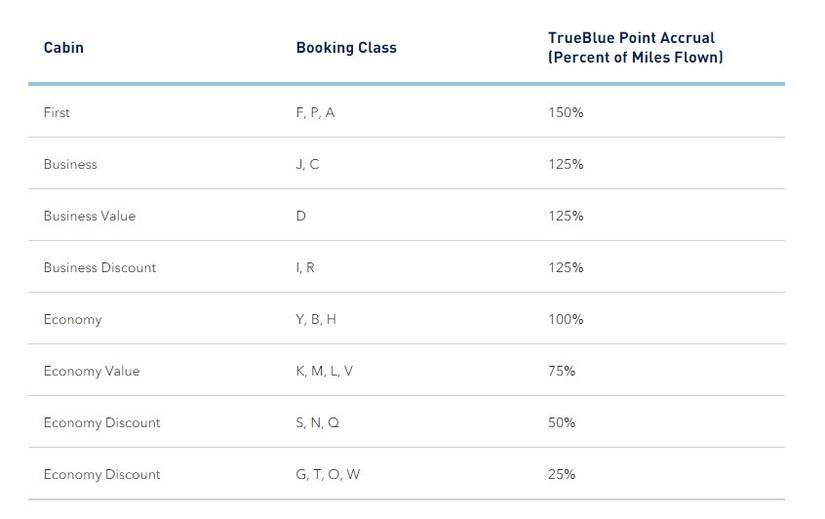The image size is (825, 519).
Task: Click the 100% accrual value
Action: pyautogui.click(x=565, y=320)
